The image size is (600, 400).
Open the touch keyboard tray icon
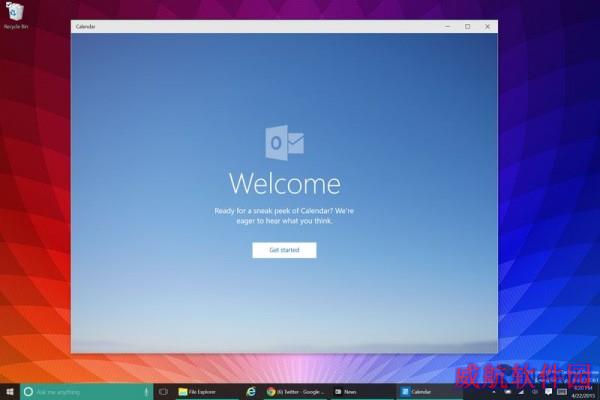coord(562,392)
